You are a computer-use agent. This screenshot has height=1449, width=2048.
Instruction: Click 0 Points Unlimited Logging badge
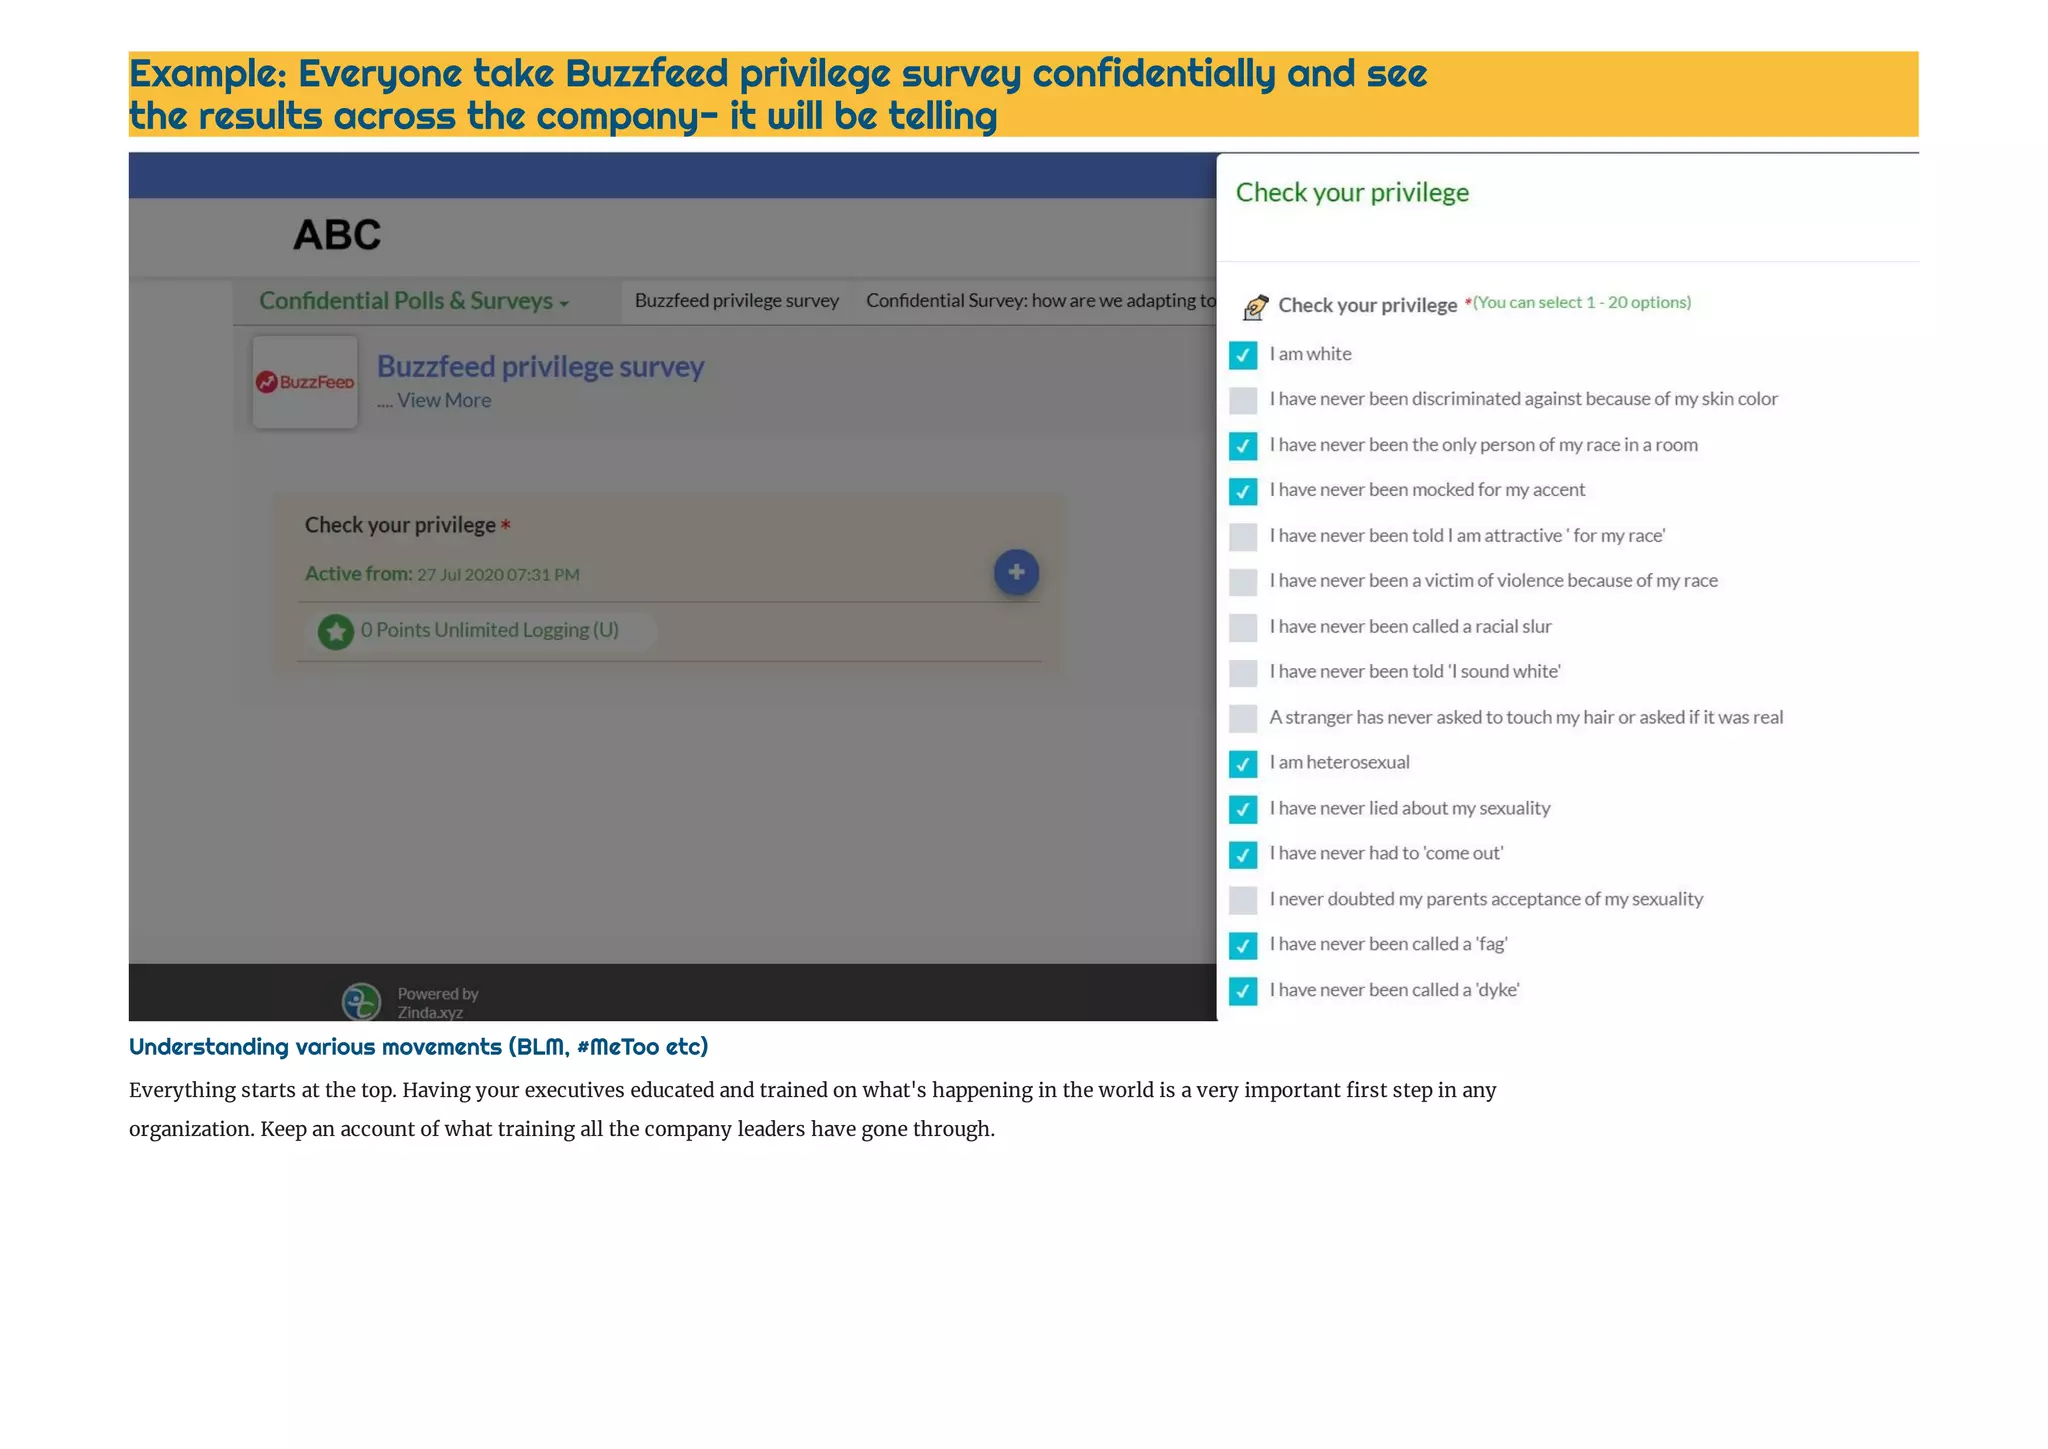click(x=489, y=631)
